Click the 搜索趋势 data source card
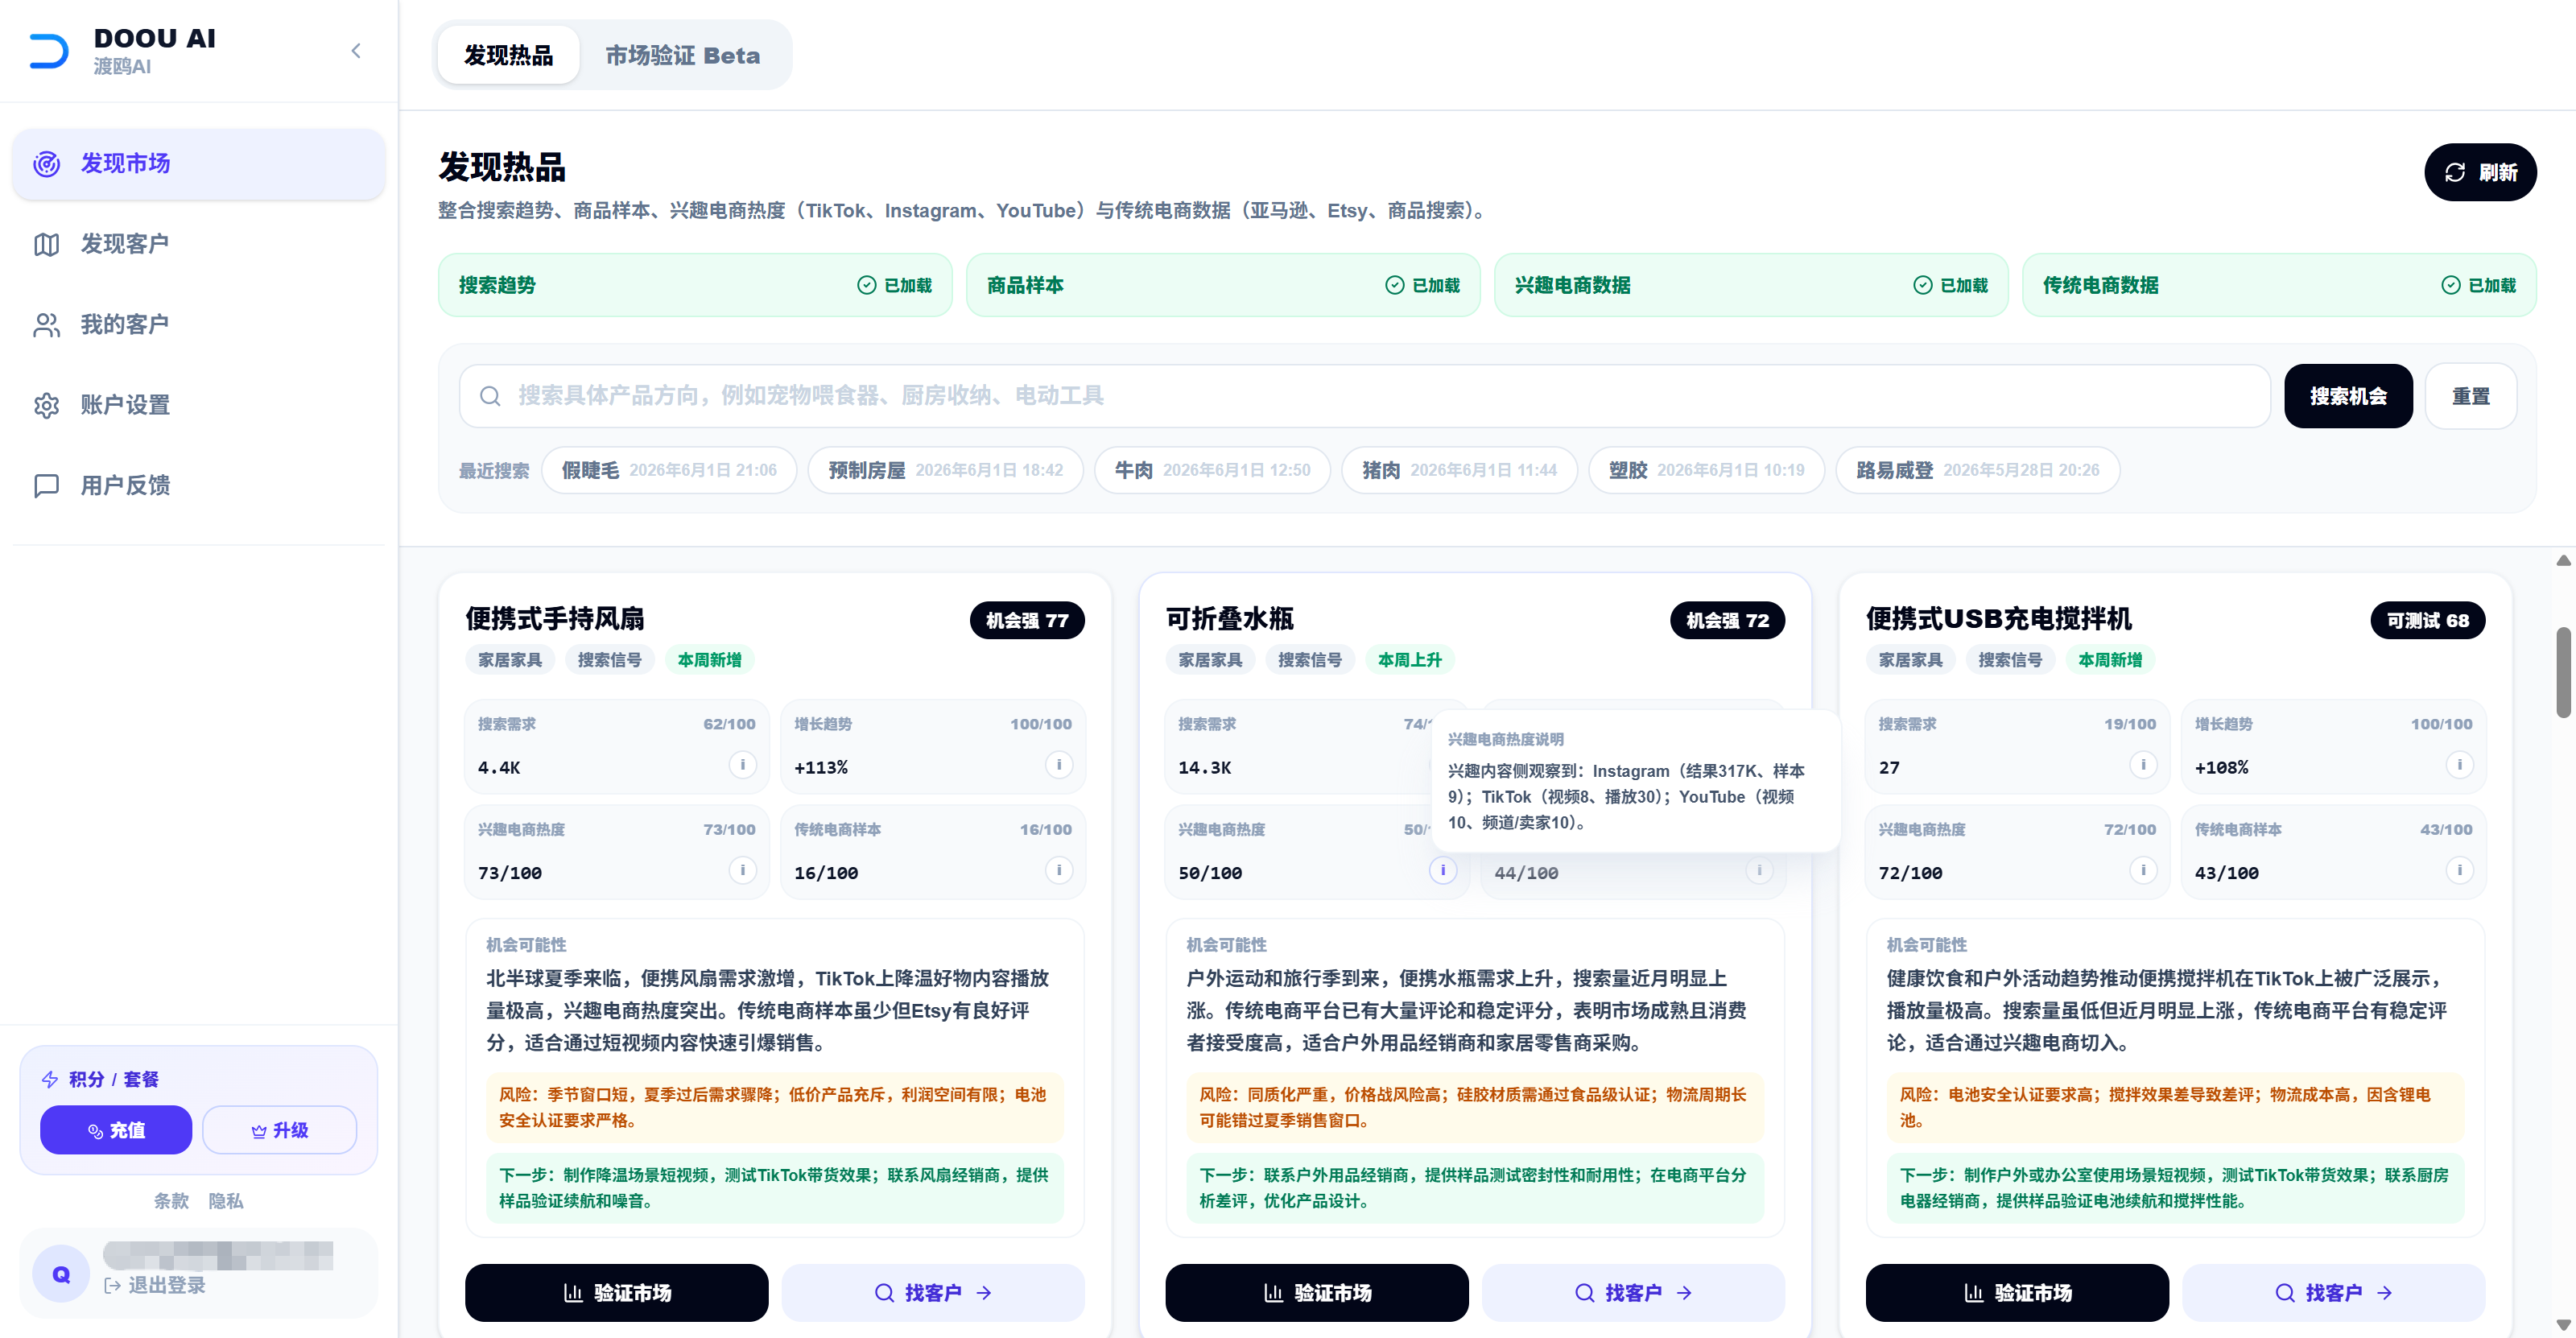Image resolution: width=2576 pixels, height=1338 pixels. point(695,285)
